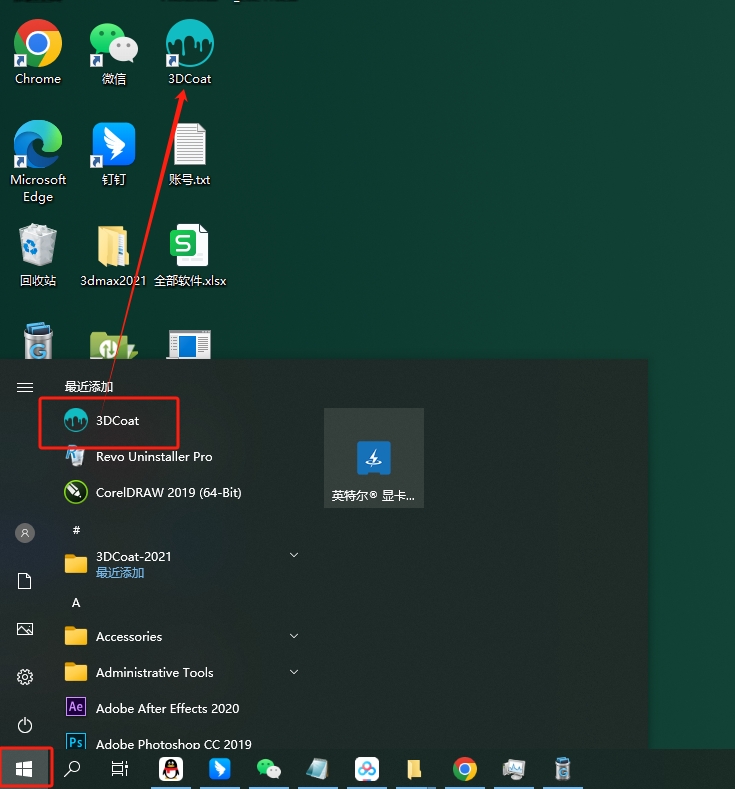Click the Windows Start button

point(25,768)
